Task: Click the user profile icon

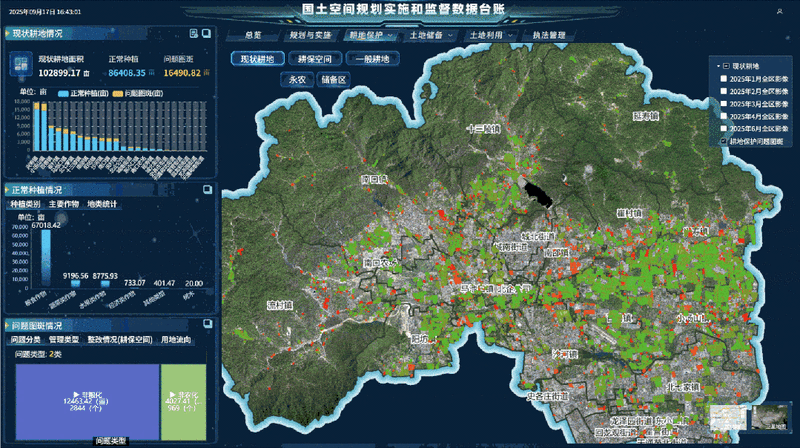Action: [x=779, y=11]
